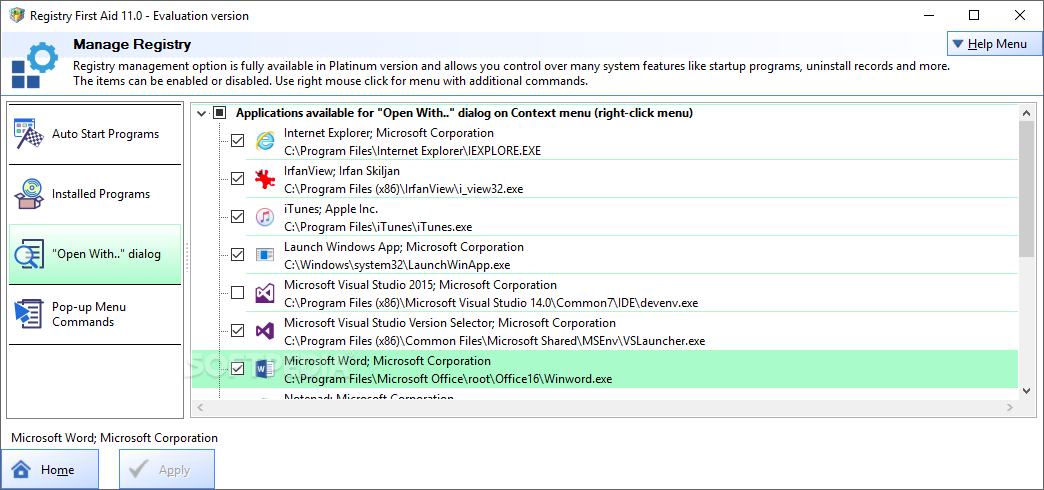Click the path ending in iTunes.exe

point(378,227)
